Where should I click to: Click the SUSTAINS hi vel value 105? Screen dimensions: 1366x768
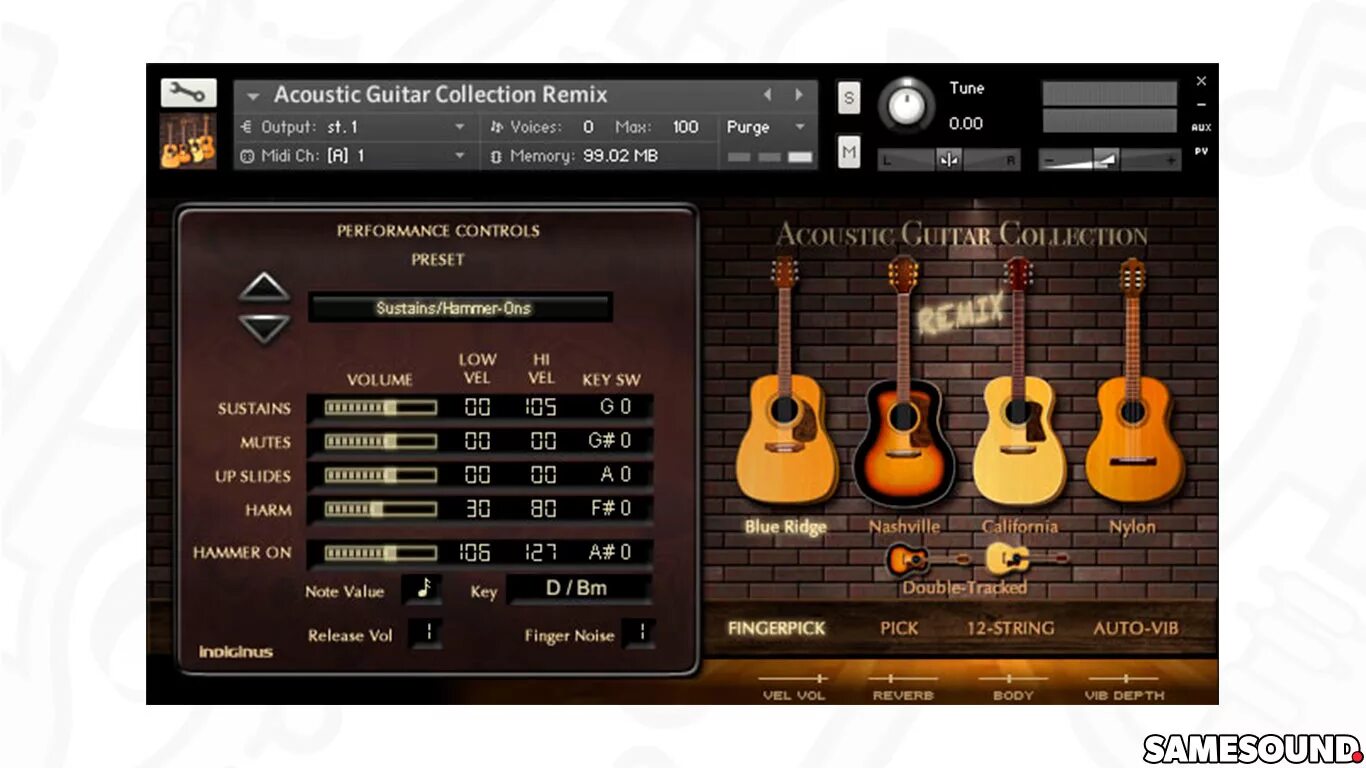tap(542, 407)
